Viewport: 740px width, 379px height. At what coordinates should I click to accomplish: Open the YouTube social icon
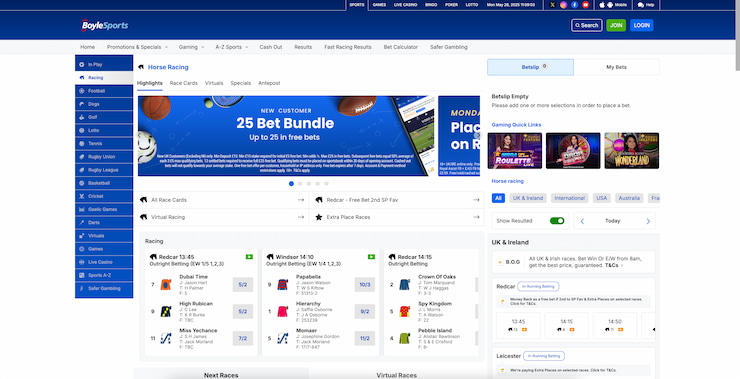[585, 5]
